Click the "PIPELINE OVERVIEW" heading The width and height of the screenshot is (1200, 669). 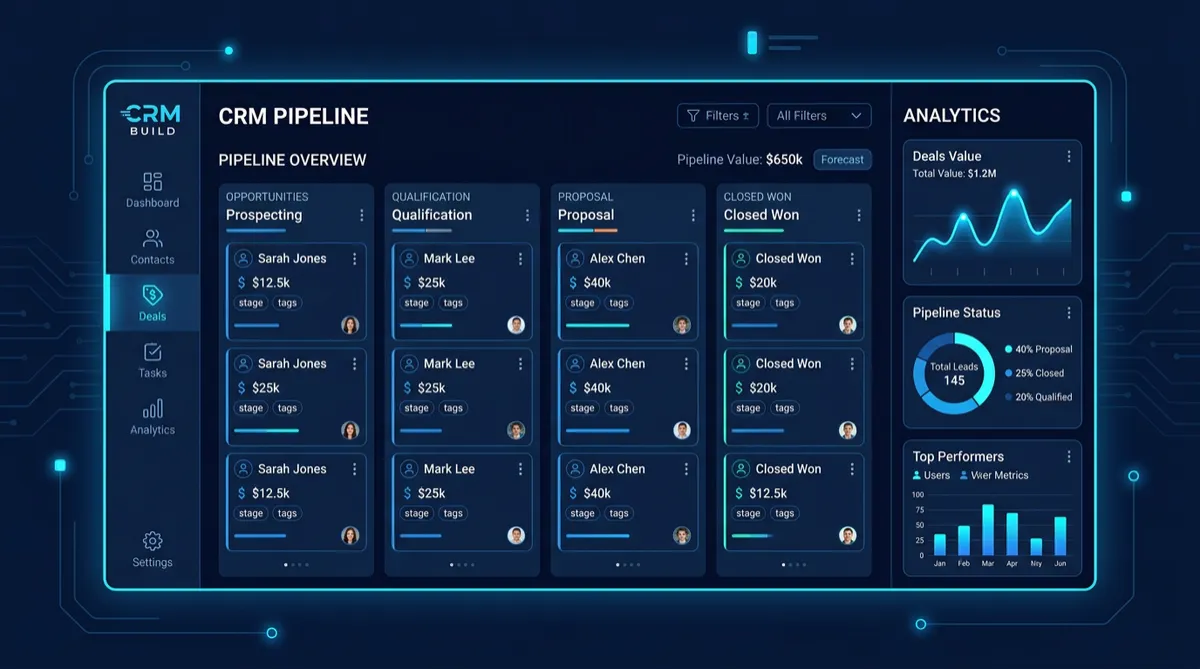click(292, 160)
